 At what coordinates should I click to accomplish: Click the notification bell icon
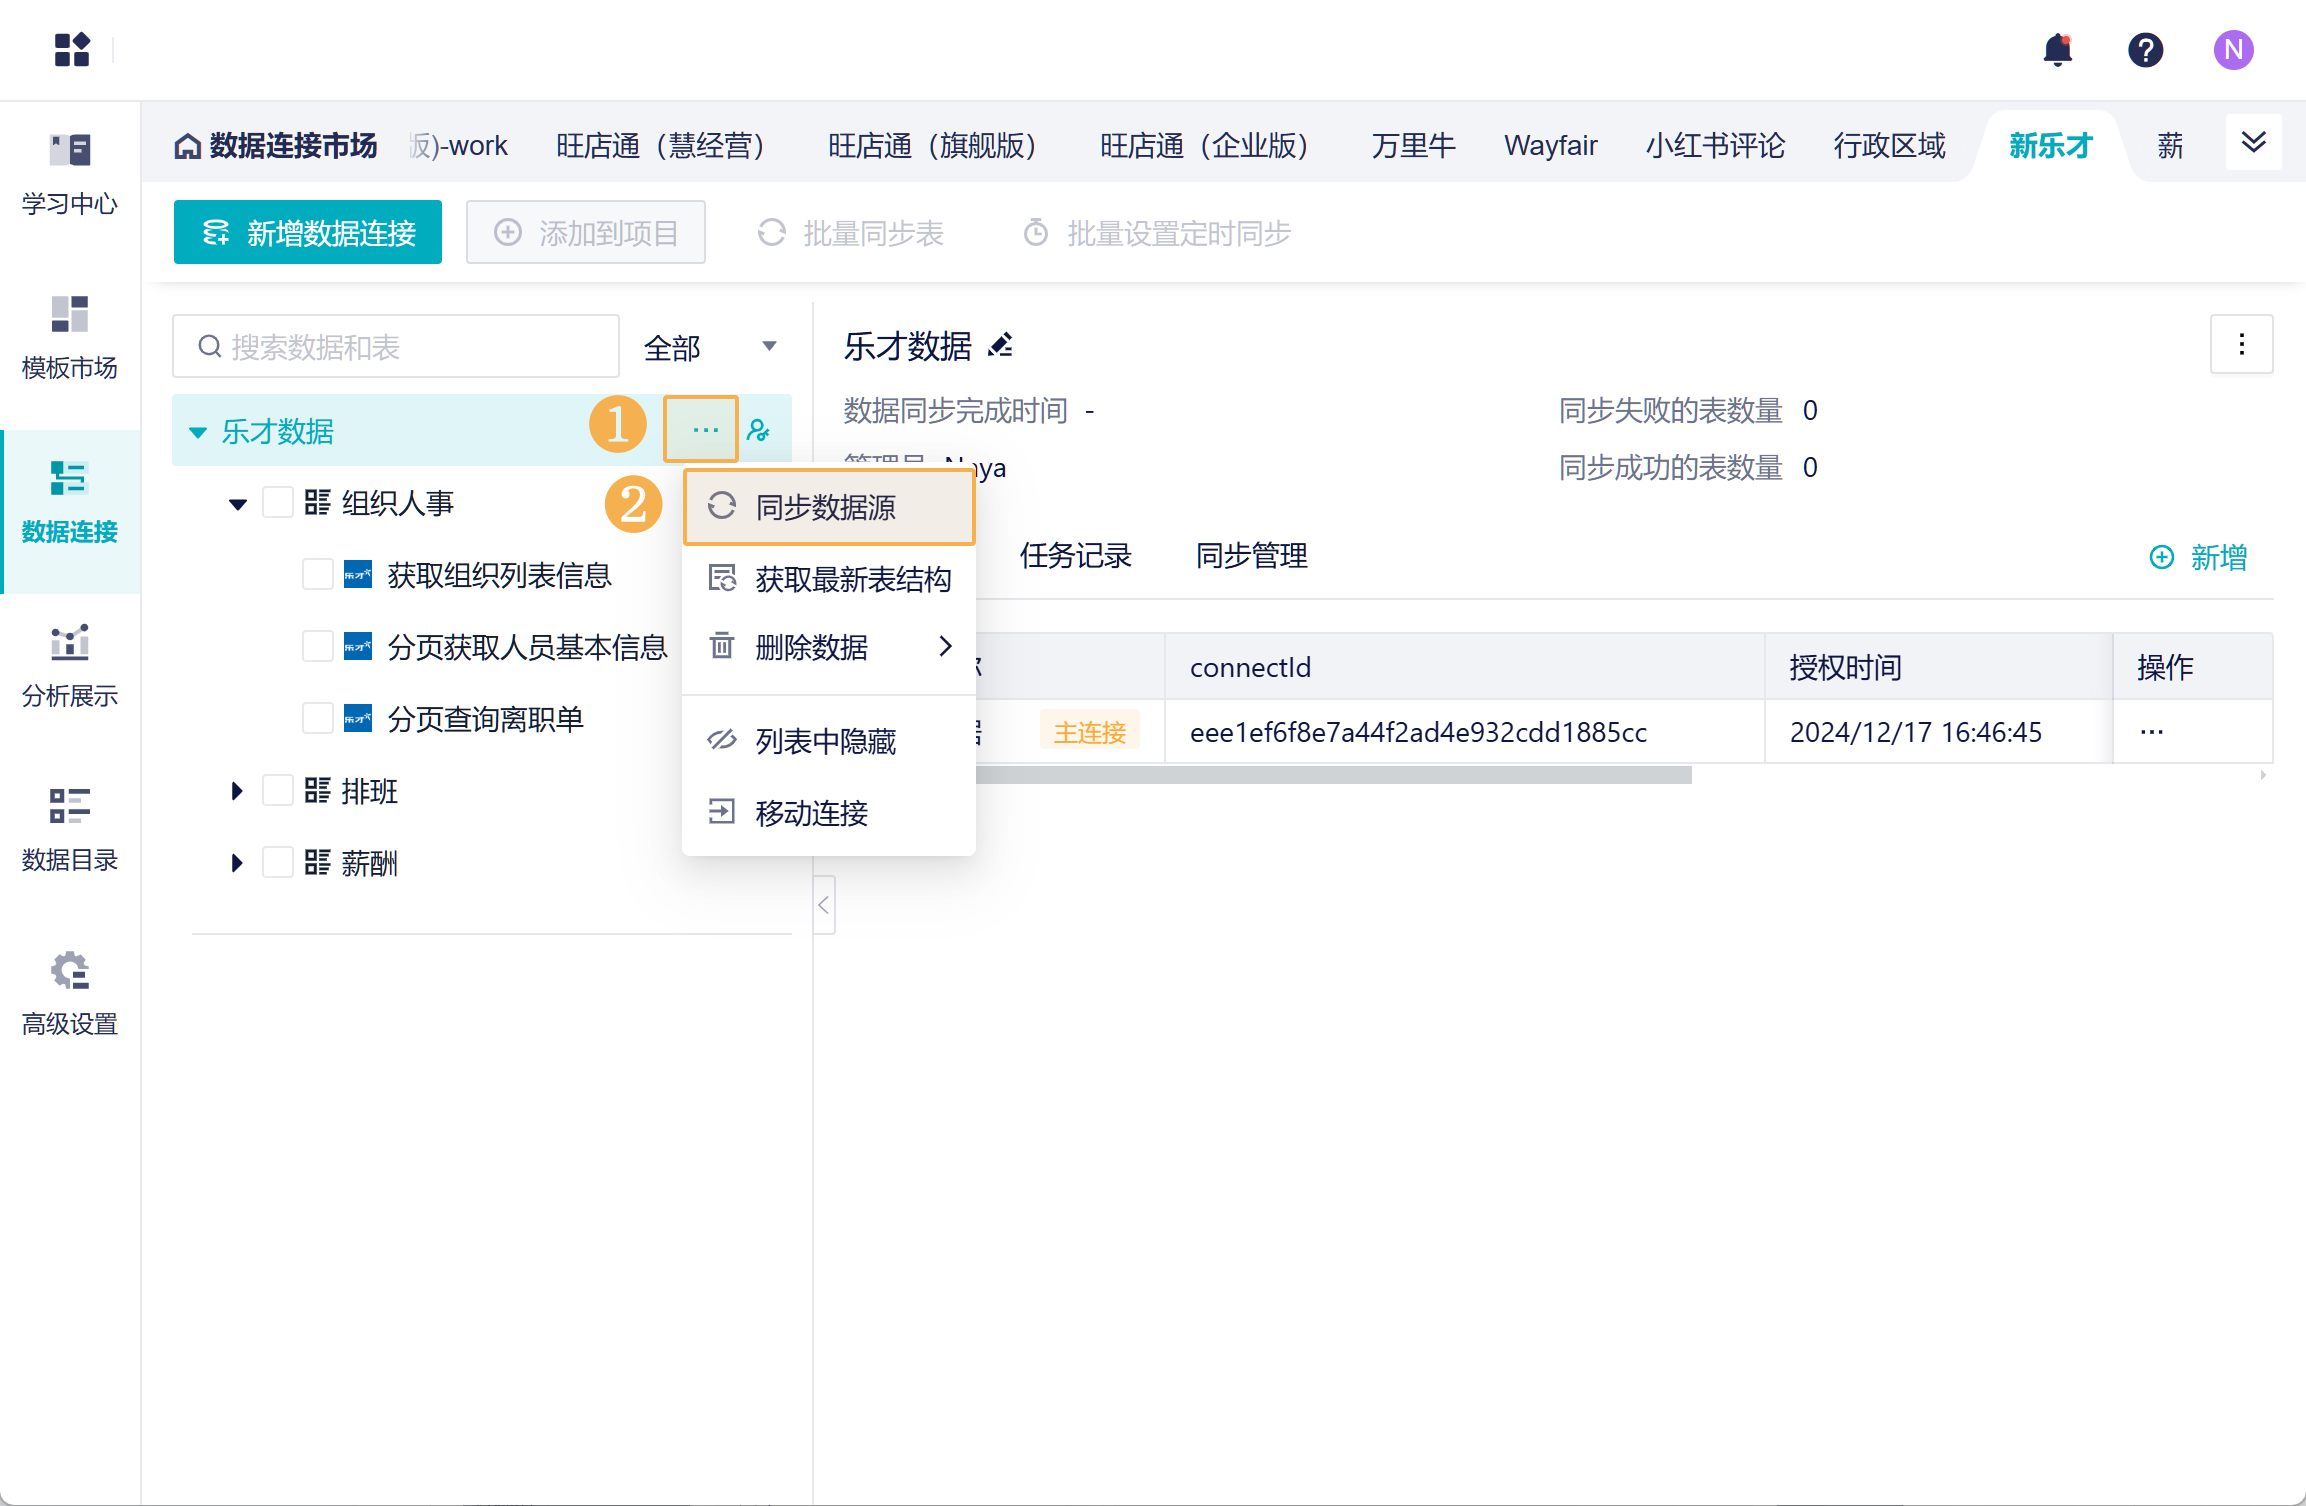coord(2057,49)
